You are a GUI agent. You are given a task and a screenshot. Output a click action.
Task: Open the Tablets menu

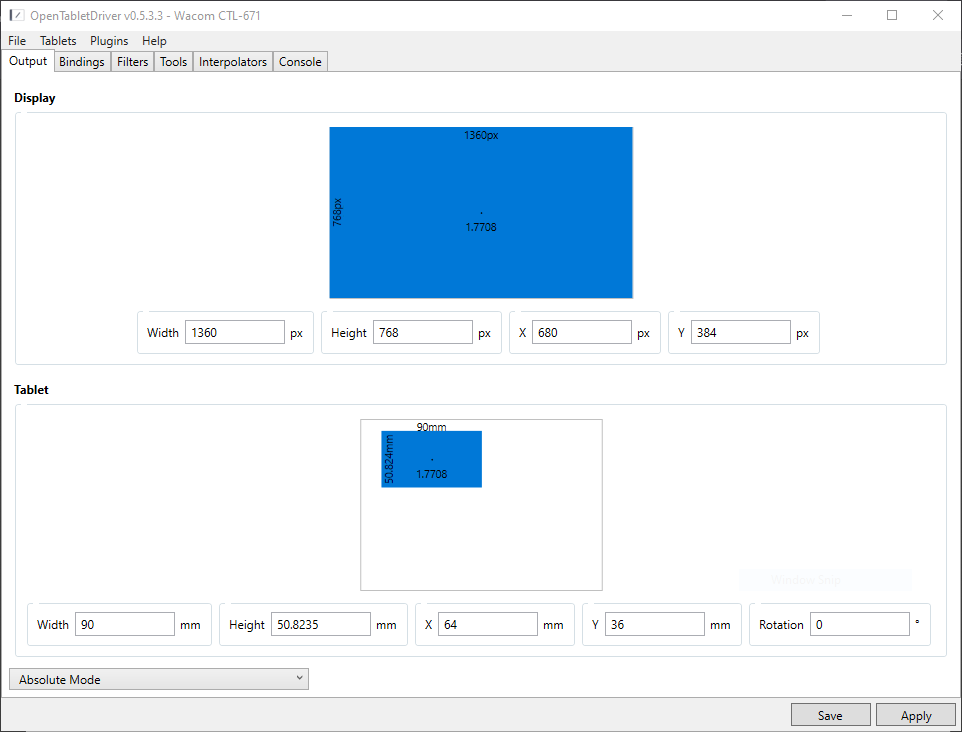click(58, 41)
